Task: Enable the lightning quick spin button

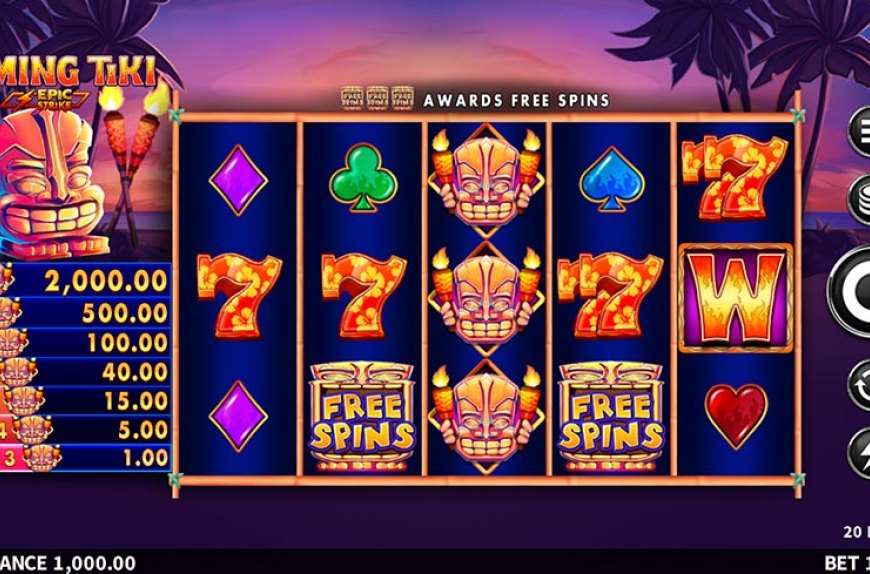Action: (860, 453)
